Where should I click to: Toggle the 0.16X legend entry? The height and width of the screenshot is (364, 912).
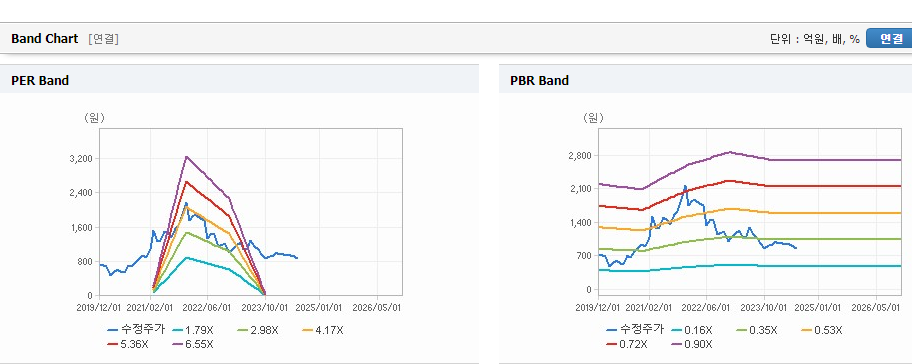[691, 330]
